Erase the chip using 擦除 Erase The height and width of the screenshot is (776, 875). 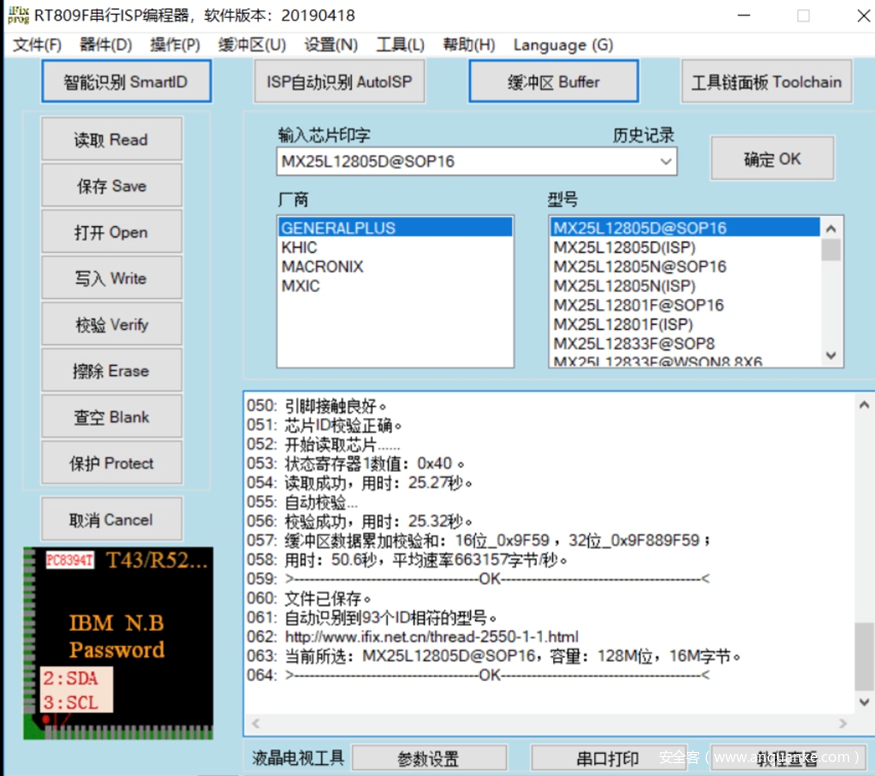111,370
